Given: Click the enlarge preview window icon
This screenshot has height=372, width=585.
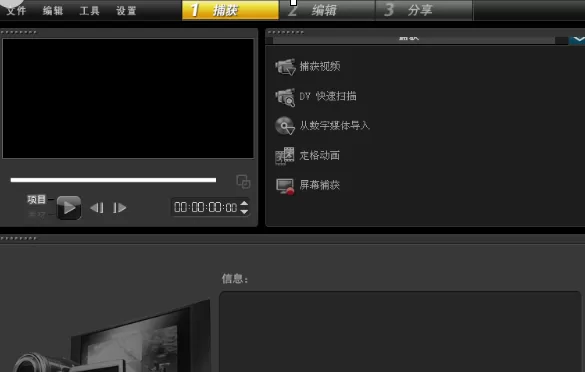Looking at the screenshot, I should tap(243, 182).
